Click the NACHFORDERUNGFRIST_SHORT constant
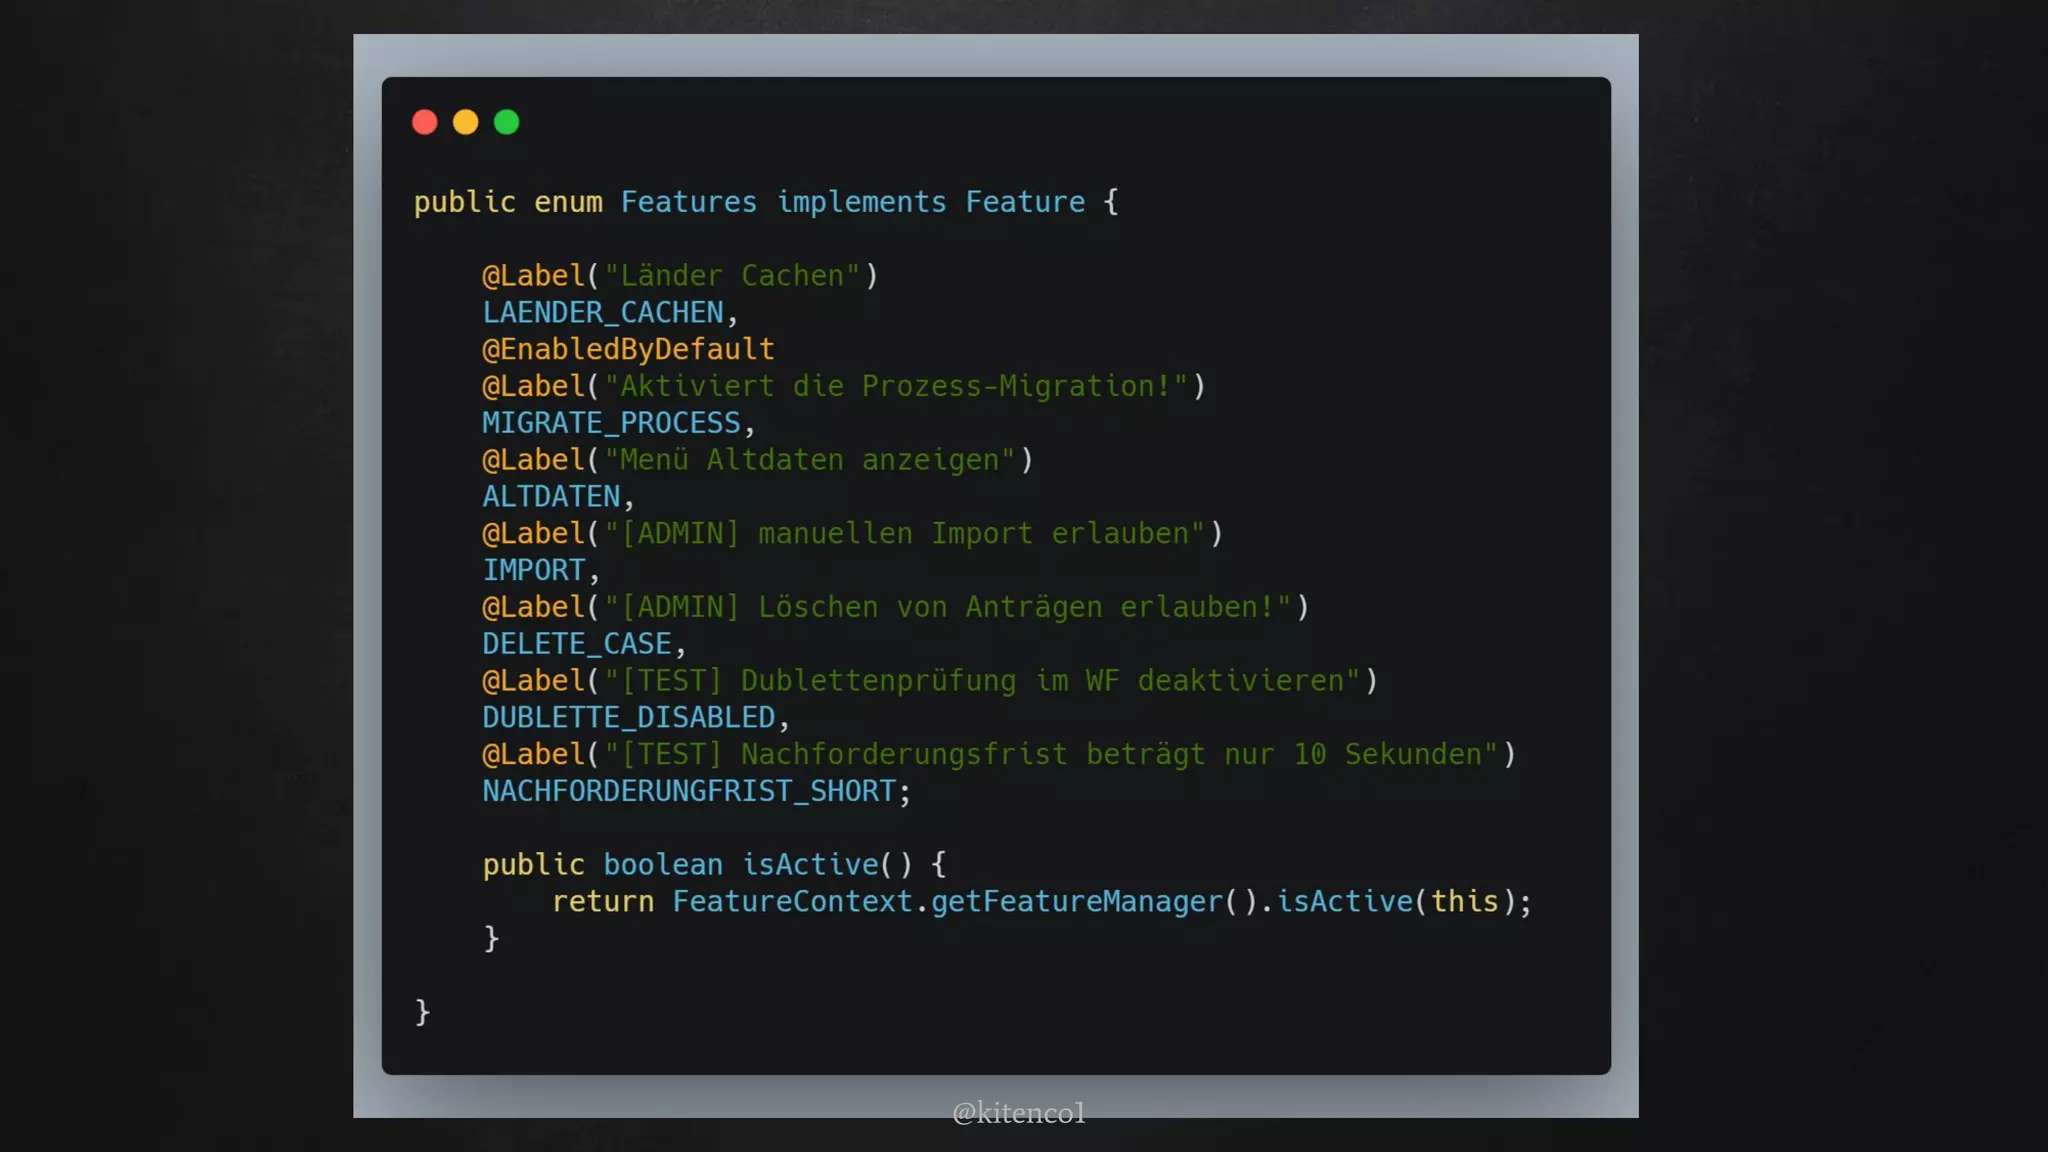This screenshot has width=2048, height=1152. (x=689, y=791)
